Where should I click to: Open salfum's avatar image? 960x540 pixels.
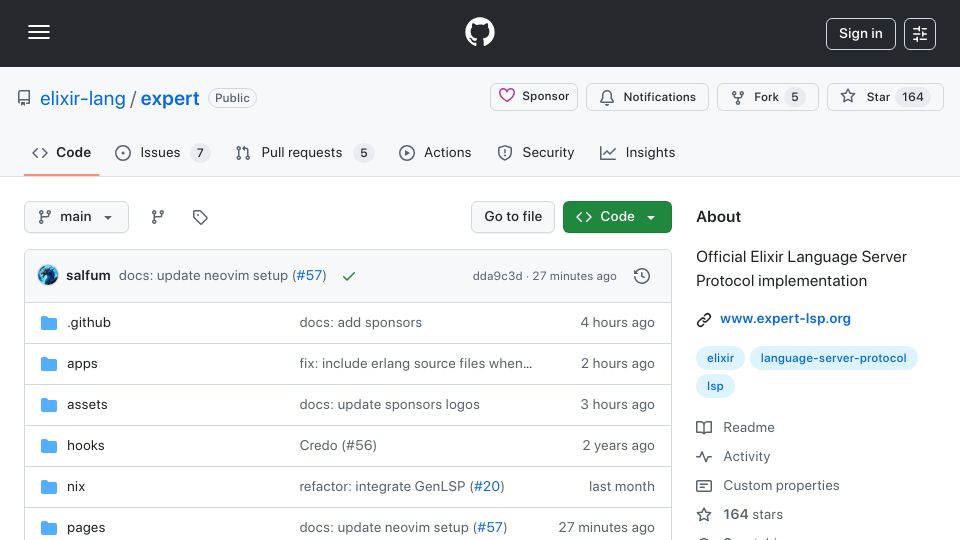pos(48,276)
